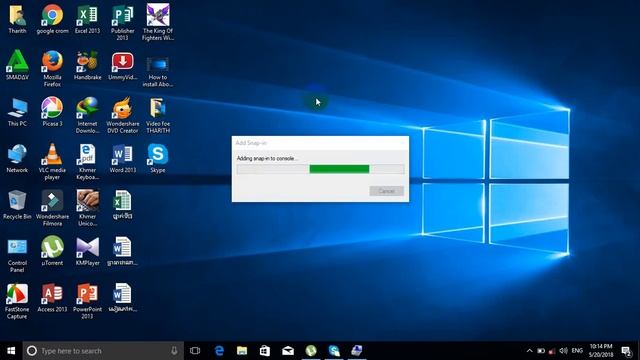Open This PC icon
640x360 pixels.
[17, 112]
